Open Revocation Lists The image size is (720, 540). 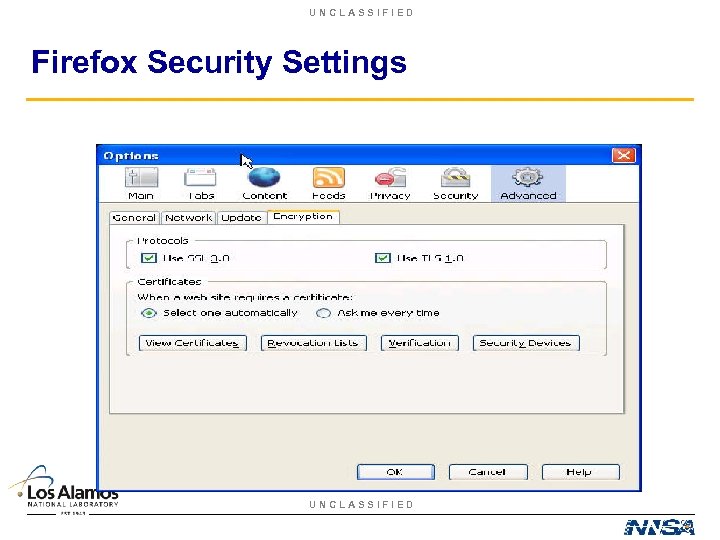point(314,343)
